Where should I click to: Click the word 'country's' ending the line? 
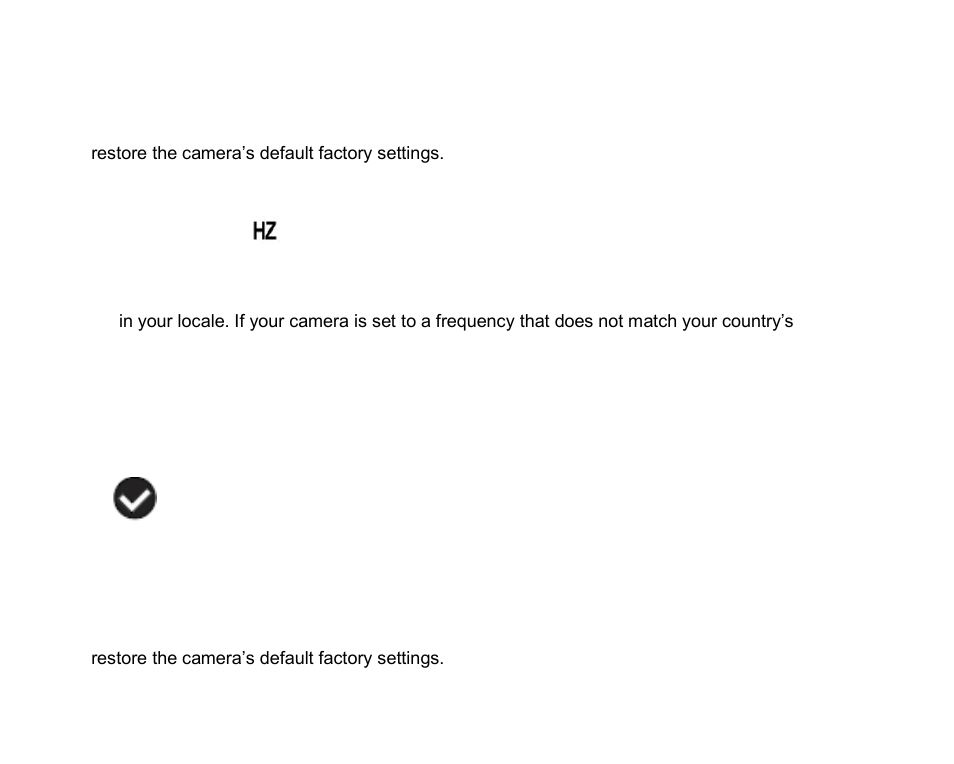click(757, 321)
